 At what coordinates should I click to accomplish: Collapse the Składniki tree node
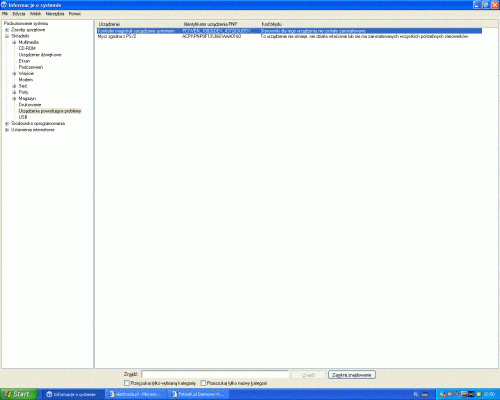point(7,36)
